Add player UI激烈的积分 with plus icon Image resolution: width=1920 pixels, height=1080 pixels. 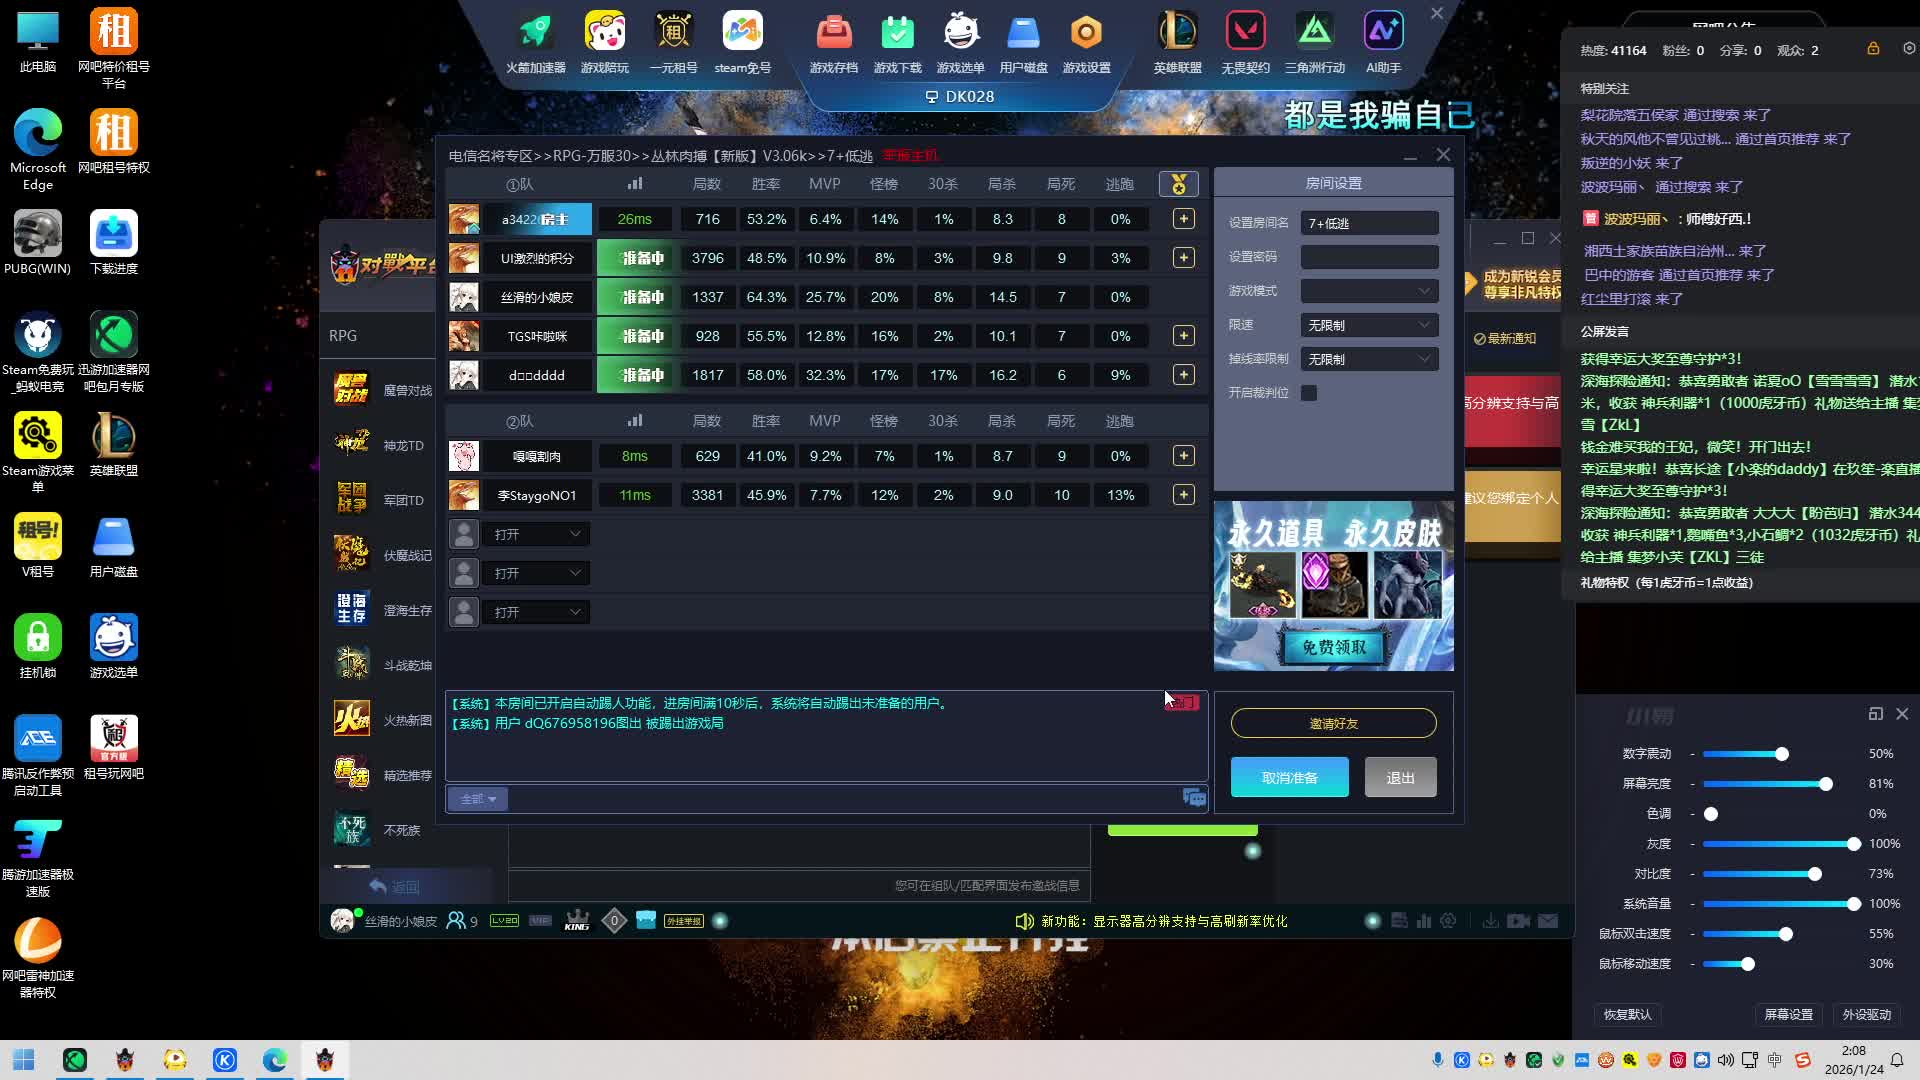point(1183,258)
